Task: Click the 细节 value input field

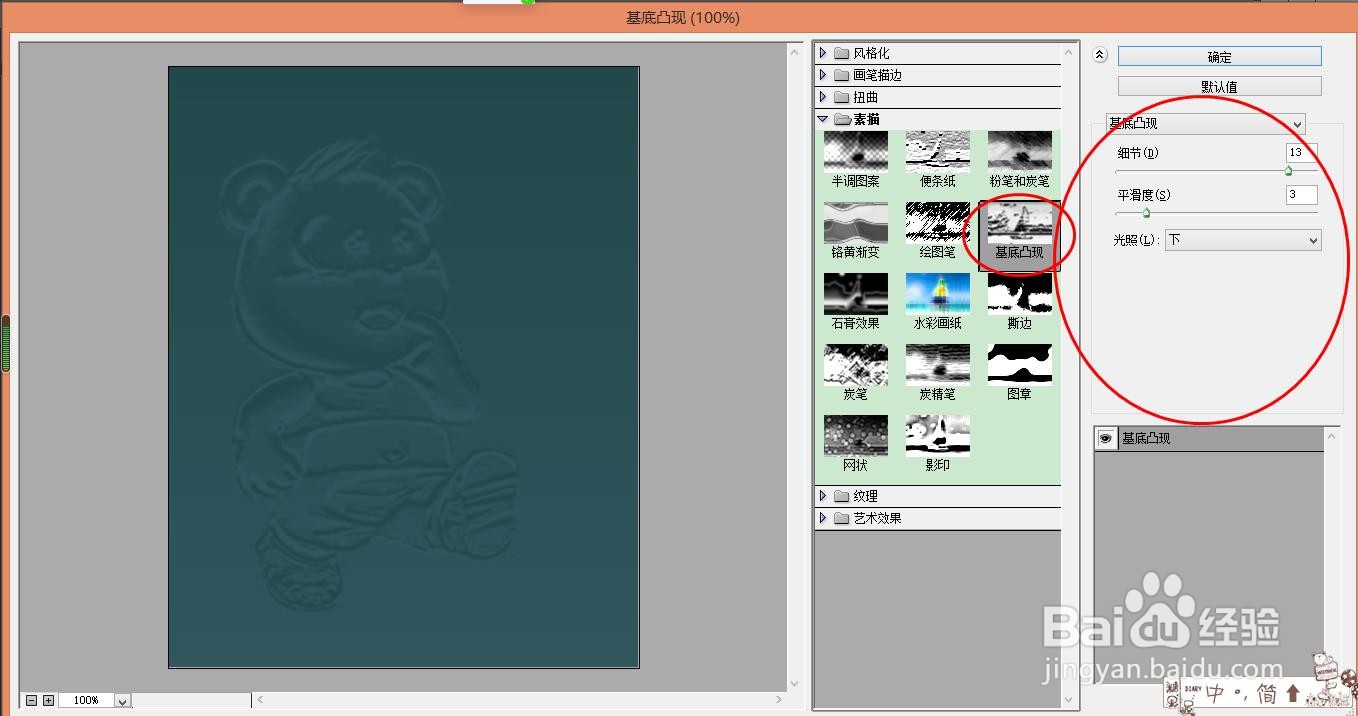Action: click(x=1302, y=153)
